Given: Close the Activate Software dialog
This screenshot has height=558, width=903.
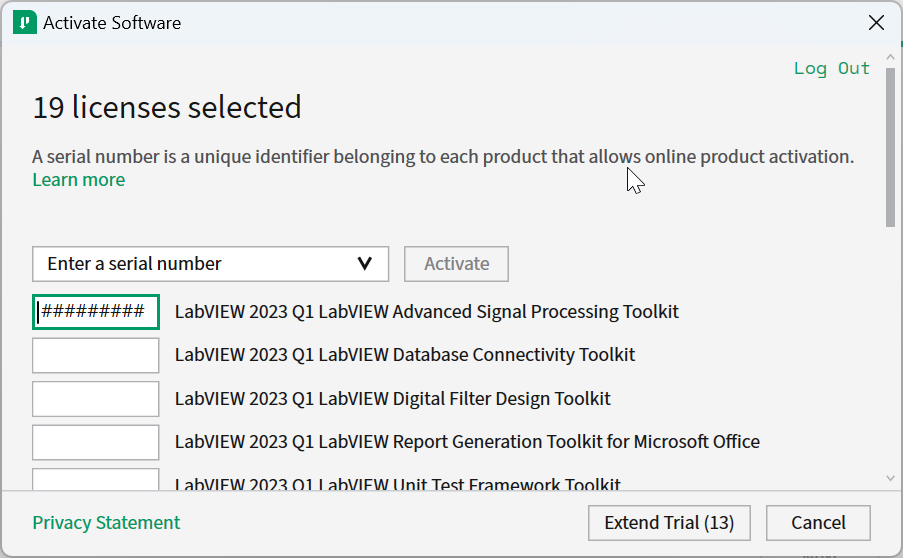Looking at the screenshot, I should click(876, 23).
